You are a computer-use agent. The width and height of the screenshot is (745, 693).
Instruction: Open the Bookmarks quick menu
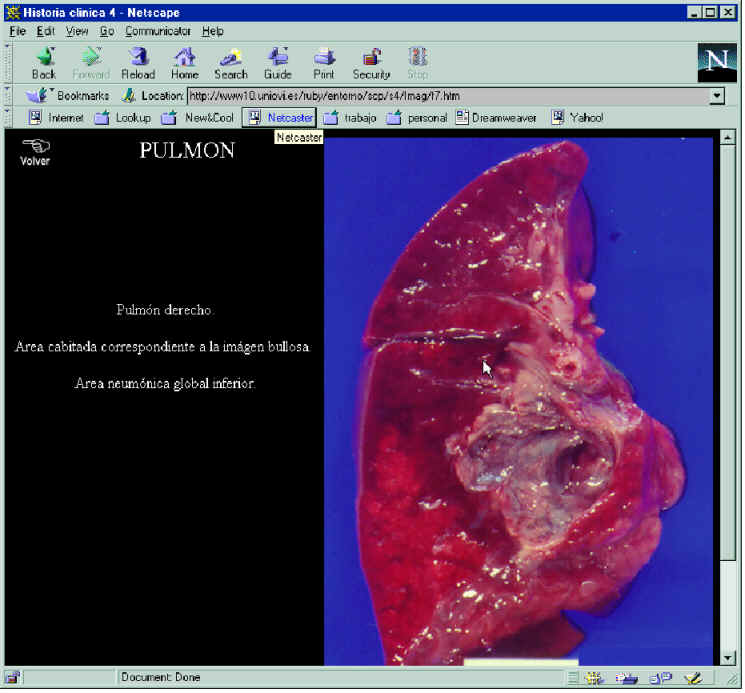68,96
